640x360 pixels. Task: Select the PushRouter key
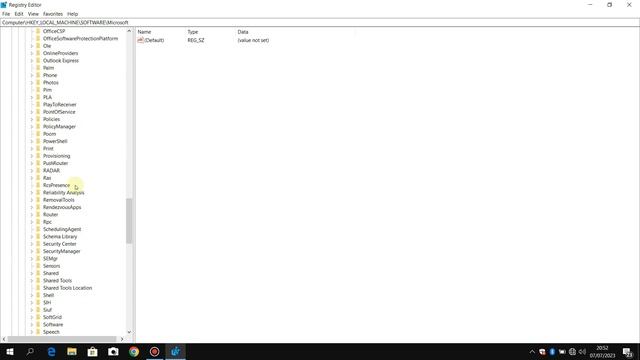pyautogui.click(x=56, y=163)
